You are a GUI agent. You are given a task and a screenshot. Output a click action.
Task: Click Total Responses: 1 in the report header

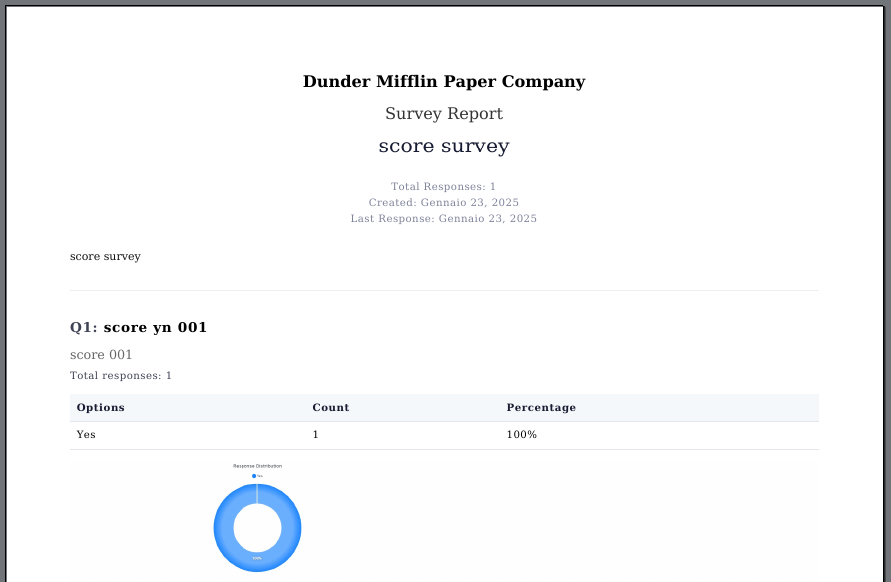point(443,186)
